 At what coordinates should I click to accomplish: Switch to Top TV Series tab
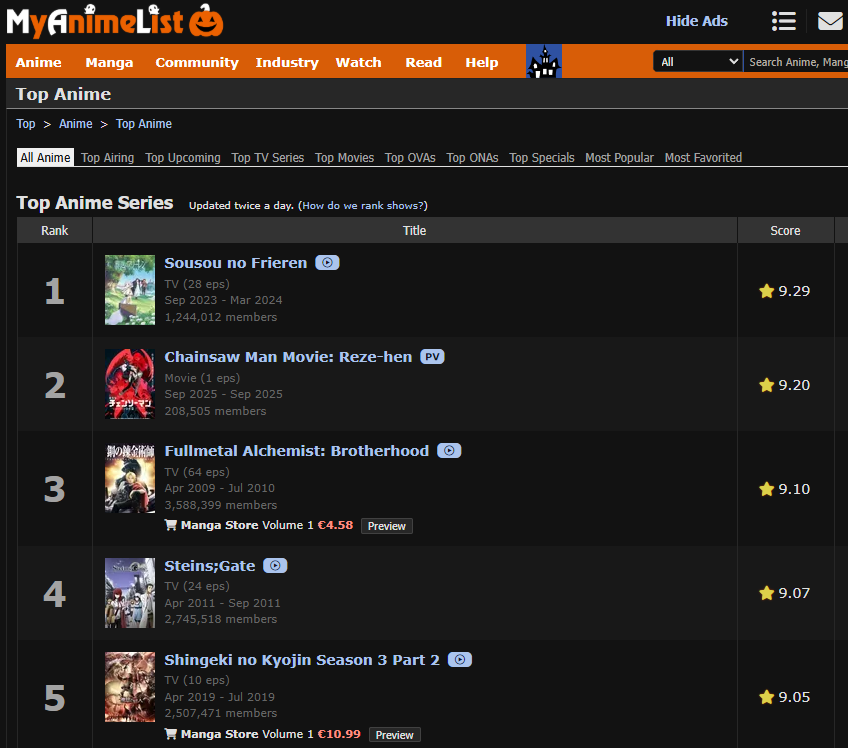(268, 157)
